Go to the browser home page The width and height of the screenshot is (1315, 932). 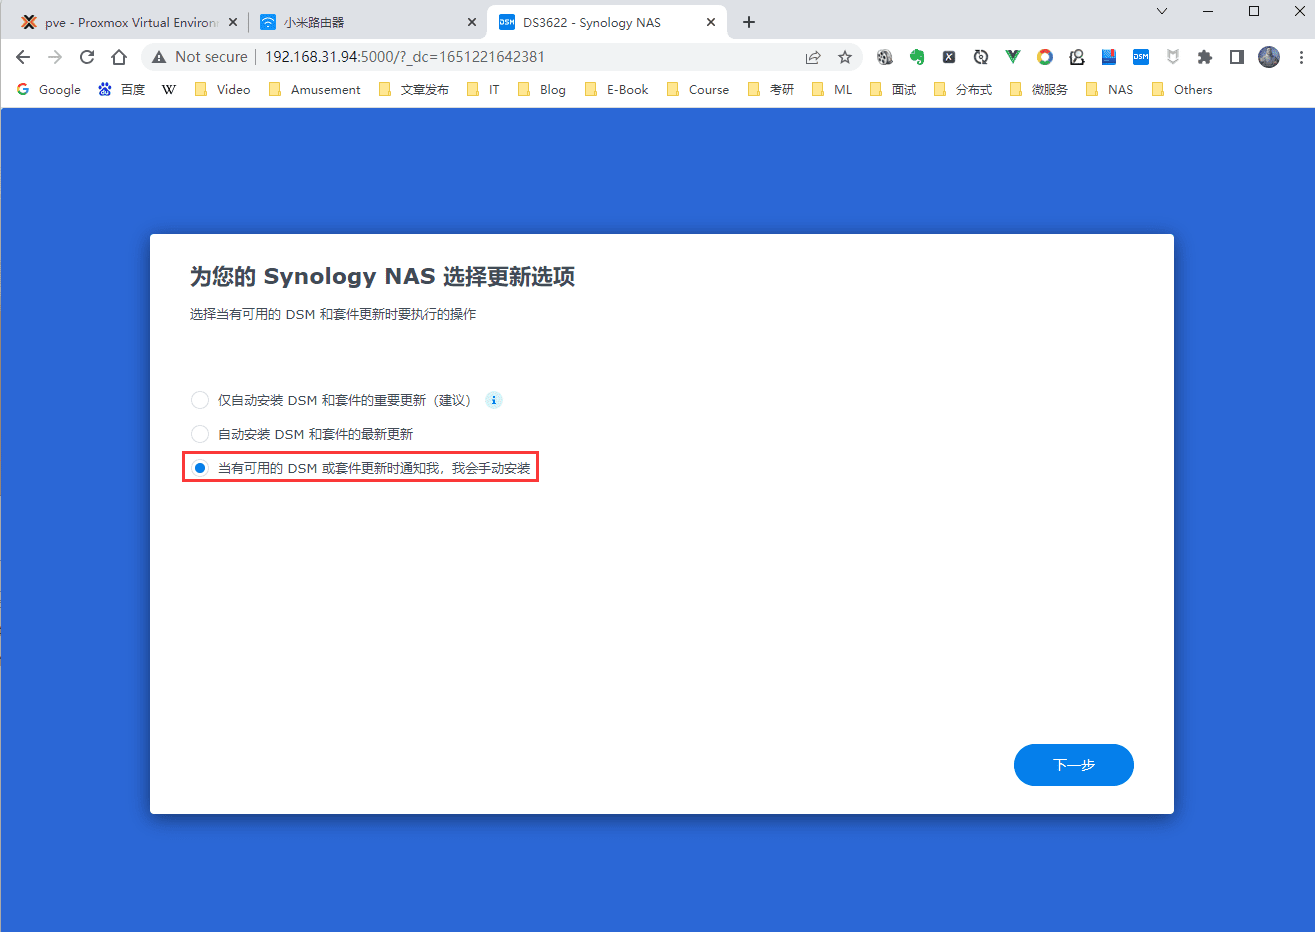[x=119, y=57]
